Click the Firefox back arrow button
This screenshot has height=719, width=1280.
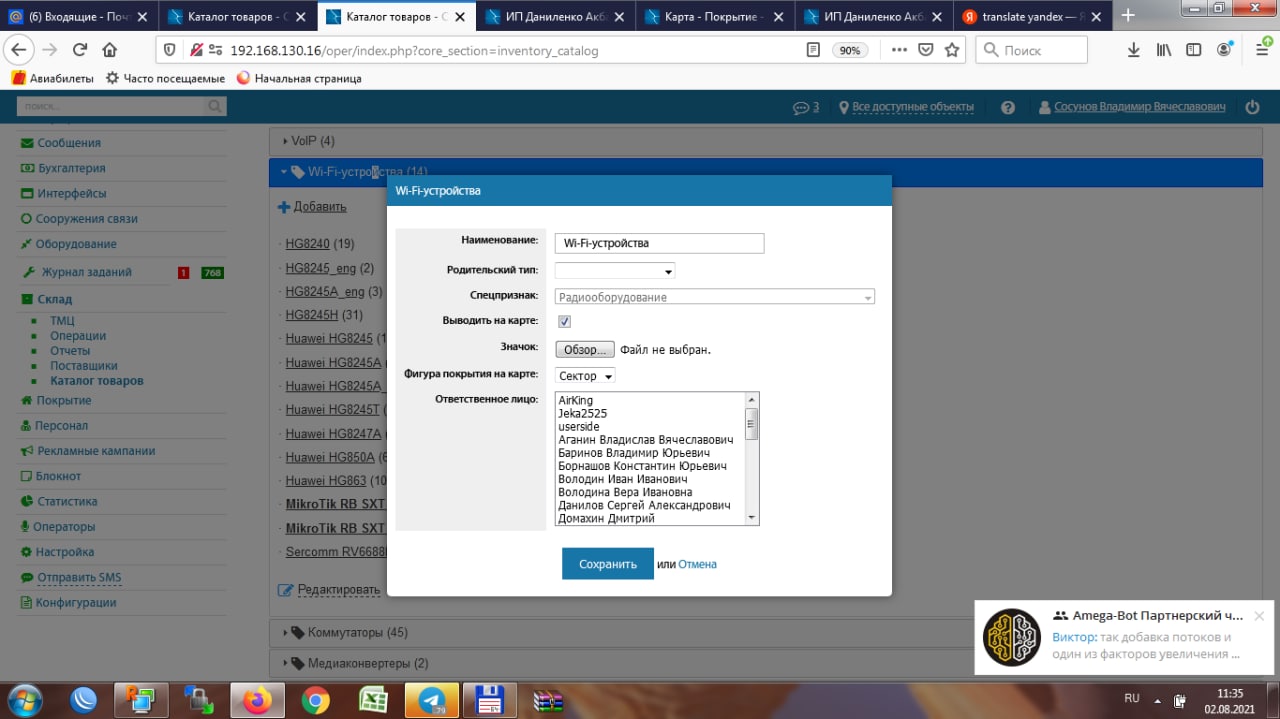coord(20,50)
